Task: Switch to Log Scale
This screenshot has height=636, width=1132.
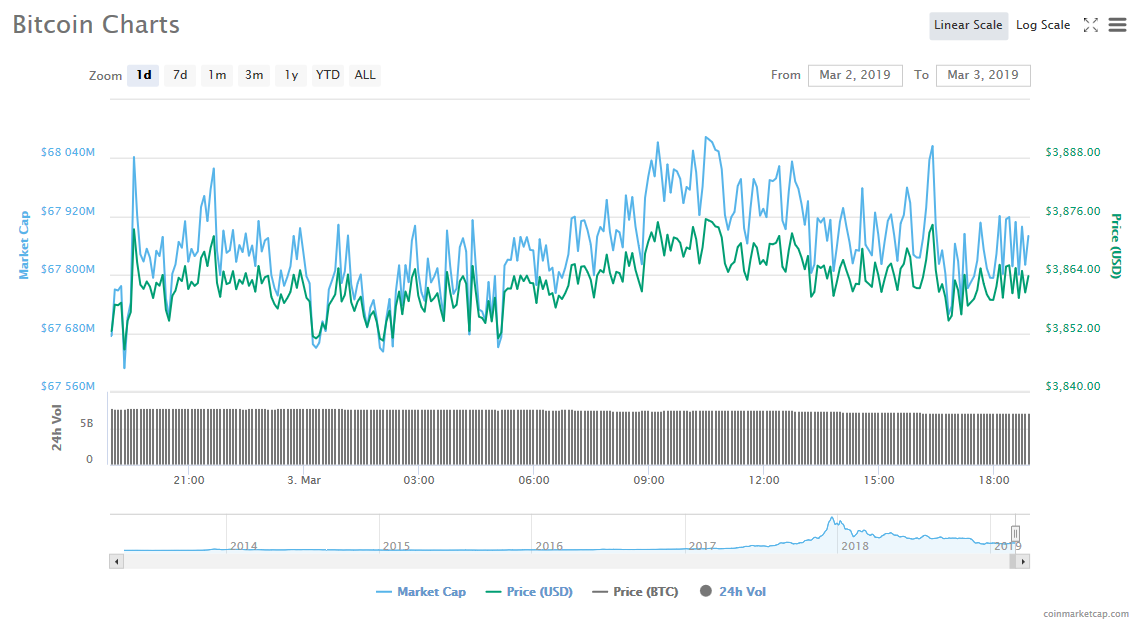Action: (x=1043, y=25)
